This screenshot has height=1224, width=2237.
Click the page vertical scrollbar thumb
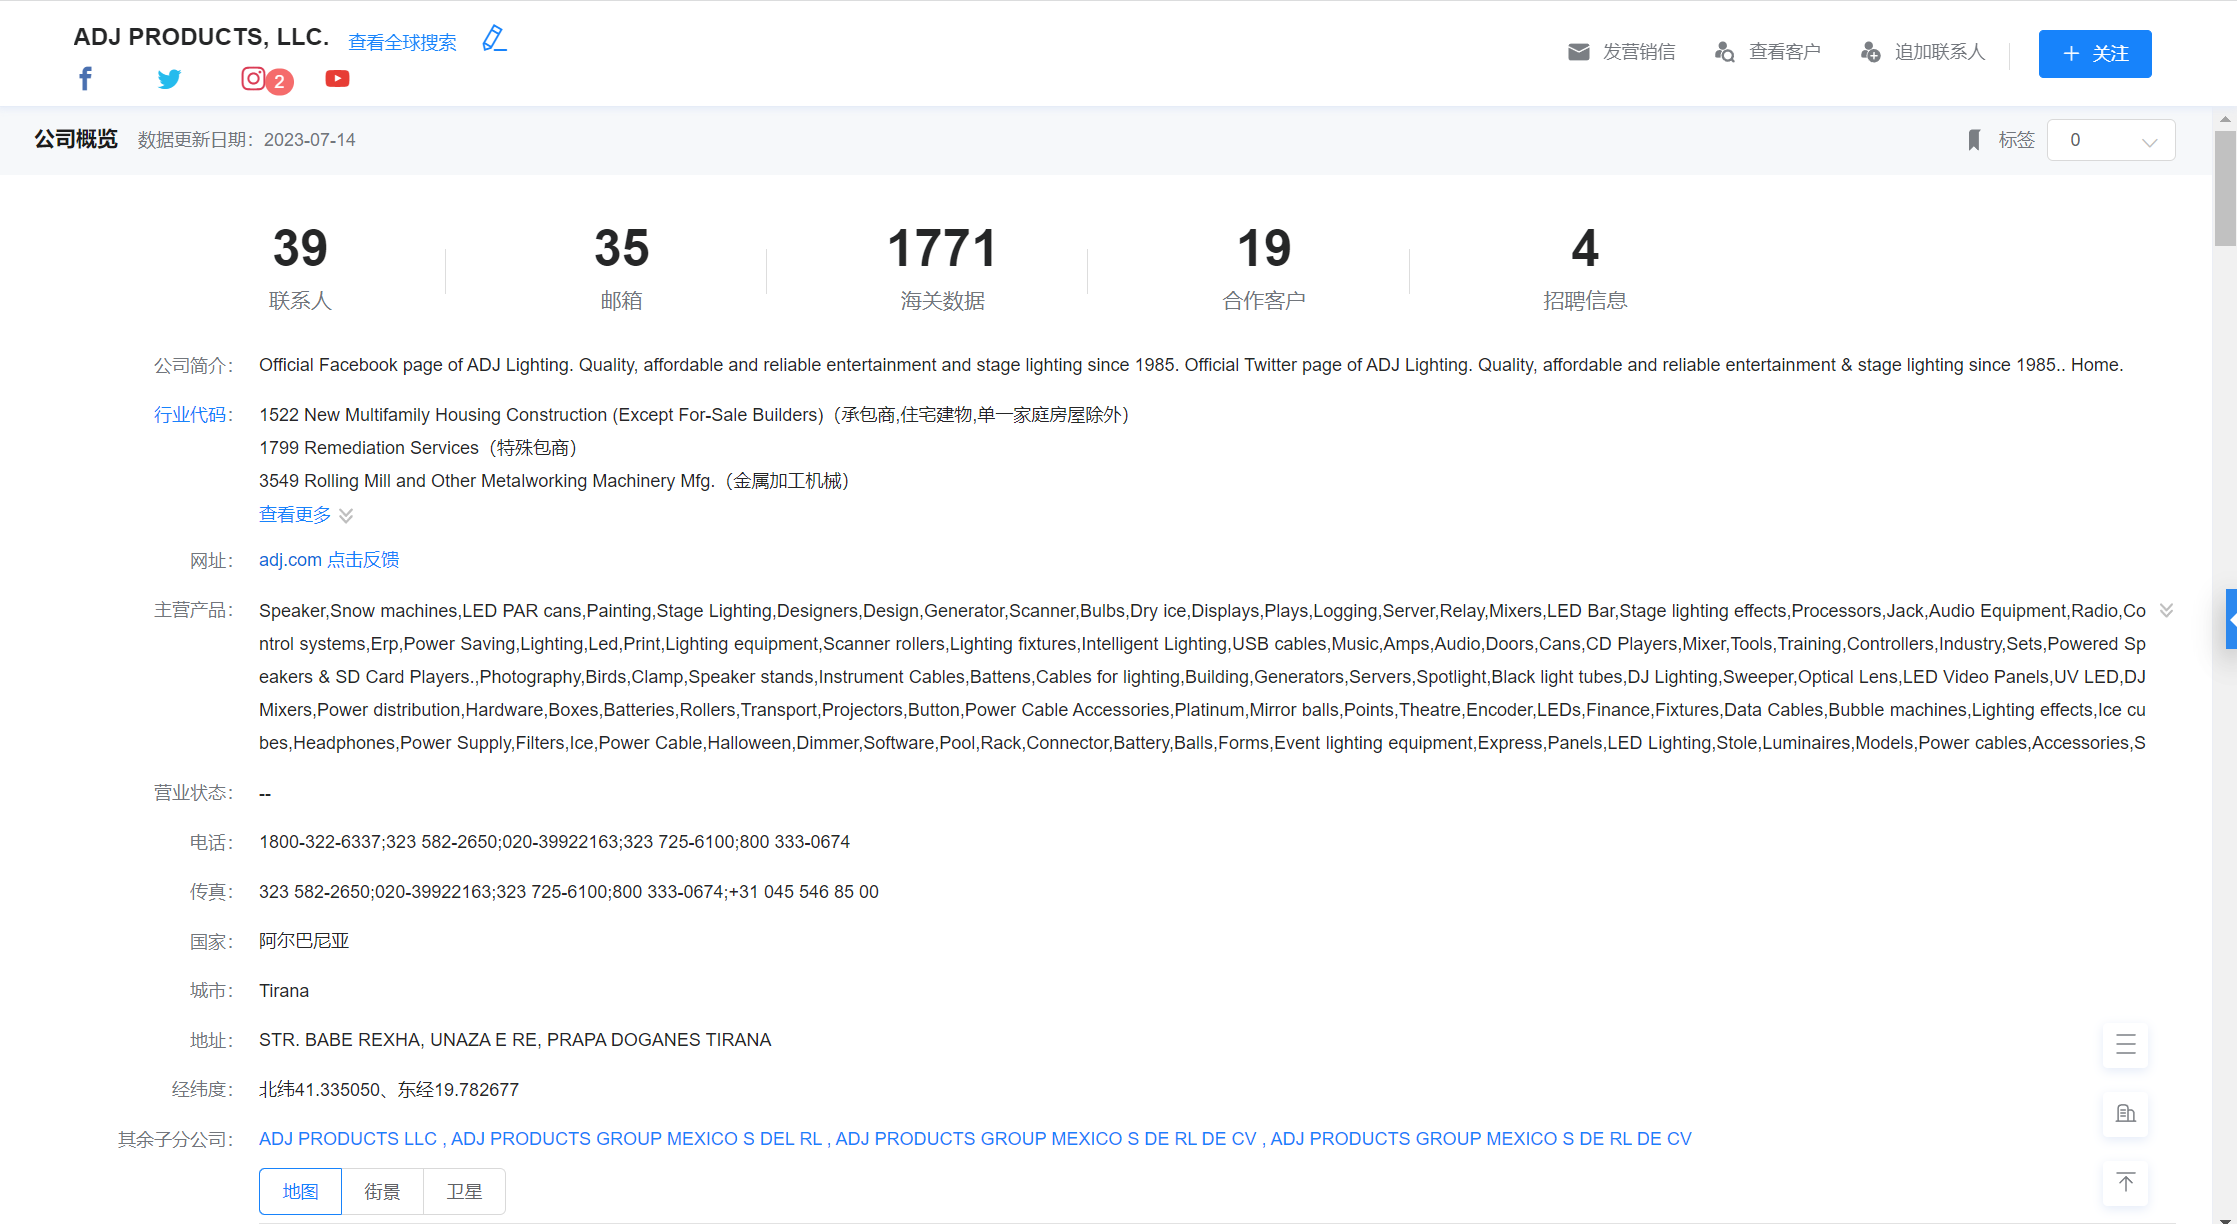click(x=2225, y=188)
